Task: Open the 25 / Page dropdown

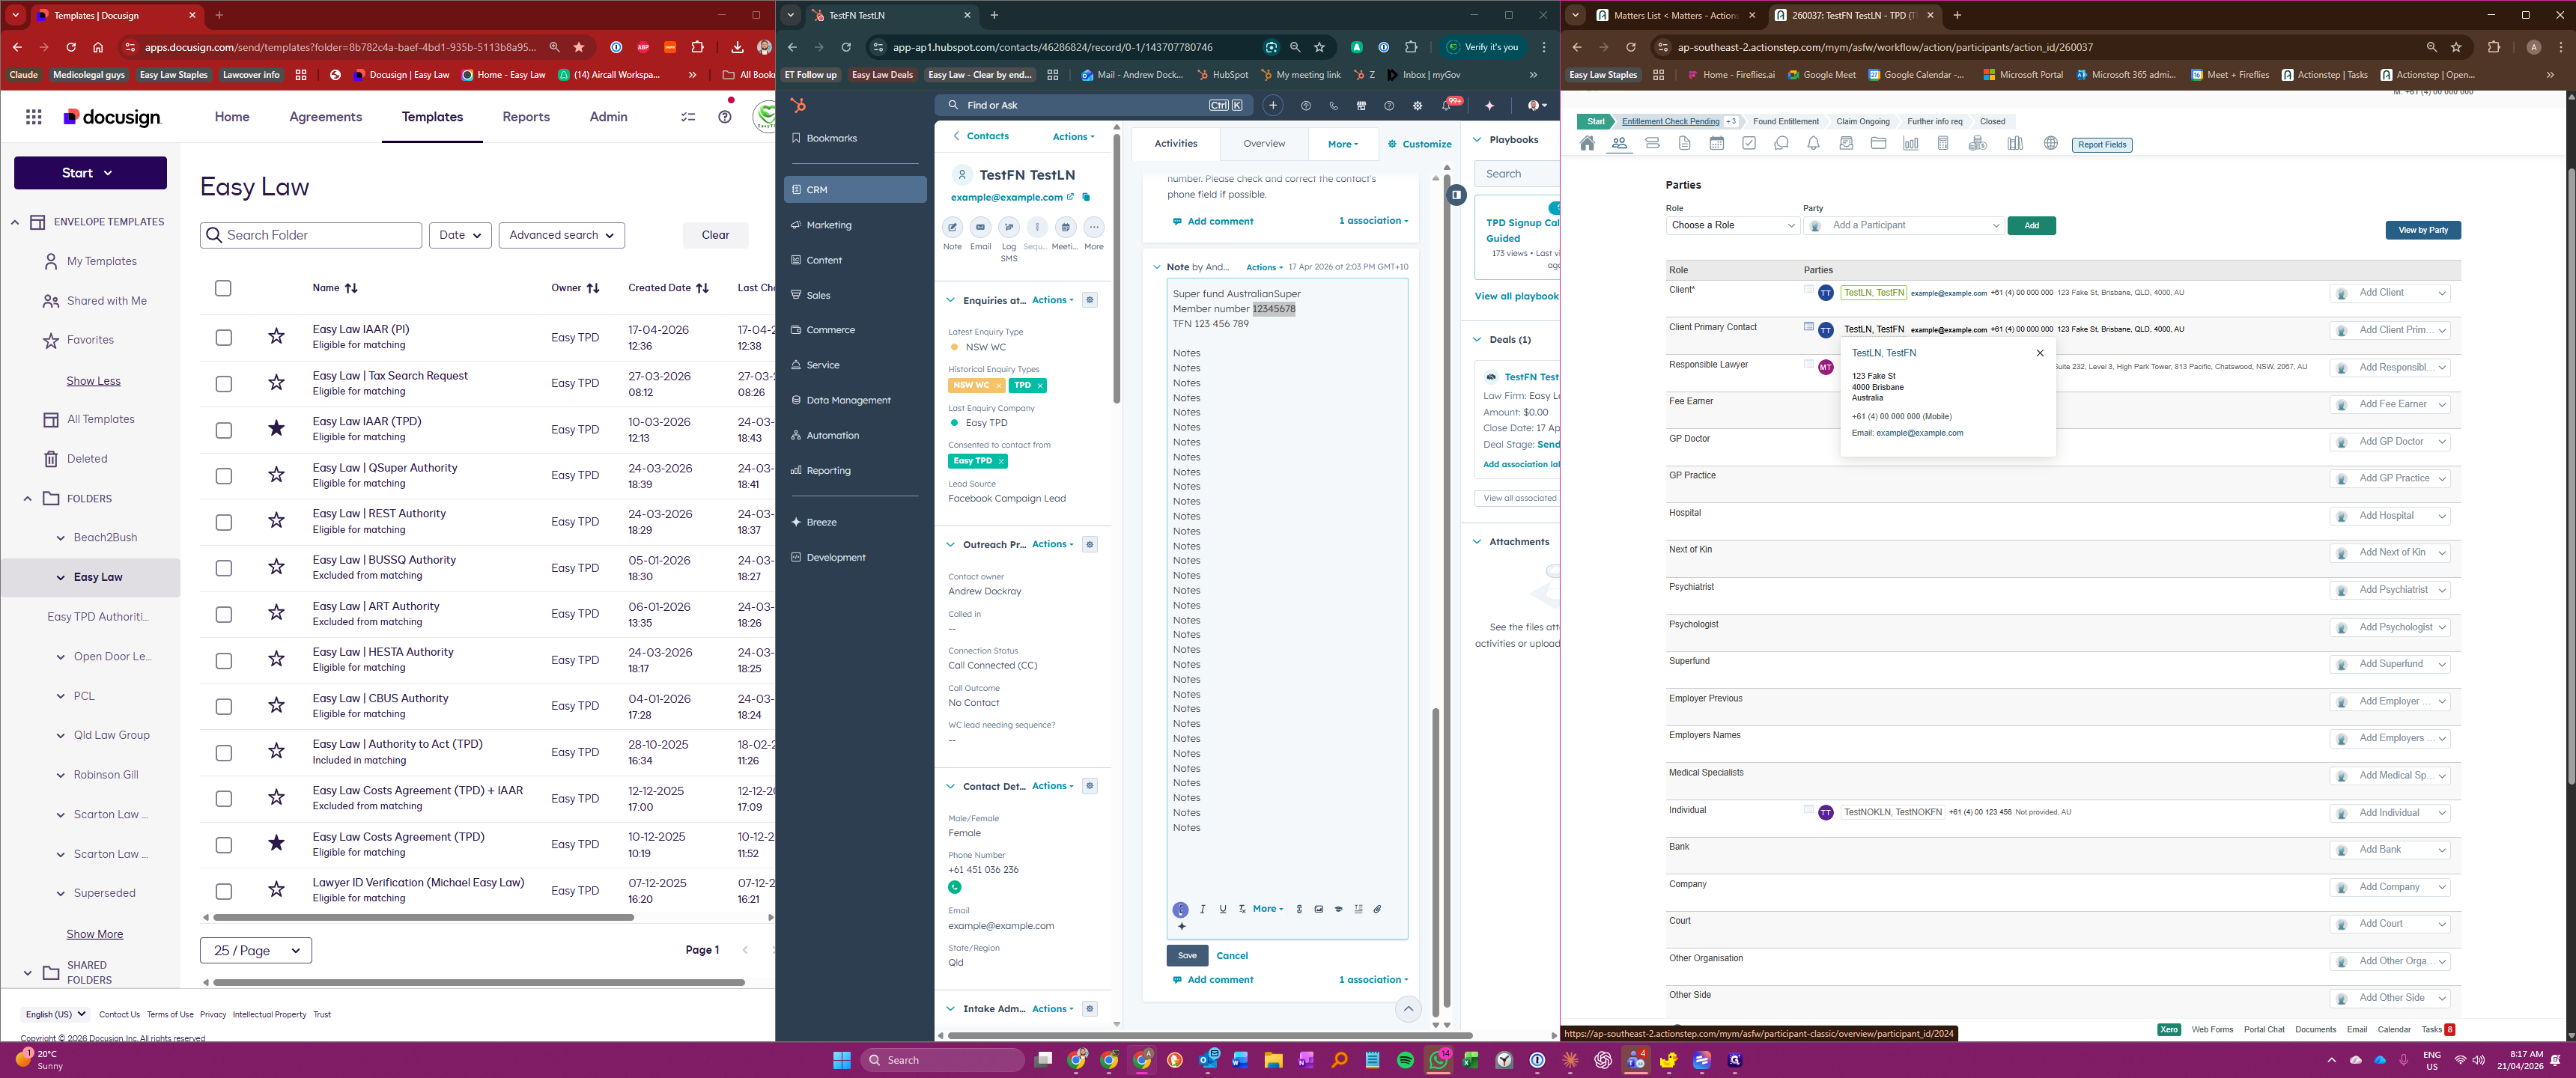Action: [256, 951]
